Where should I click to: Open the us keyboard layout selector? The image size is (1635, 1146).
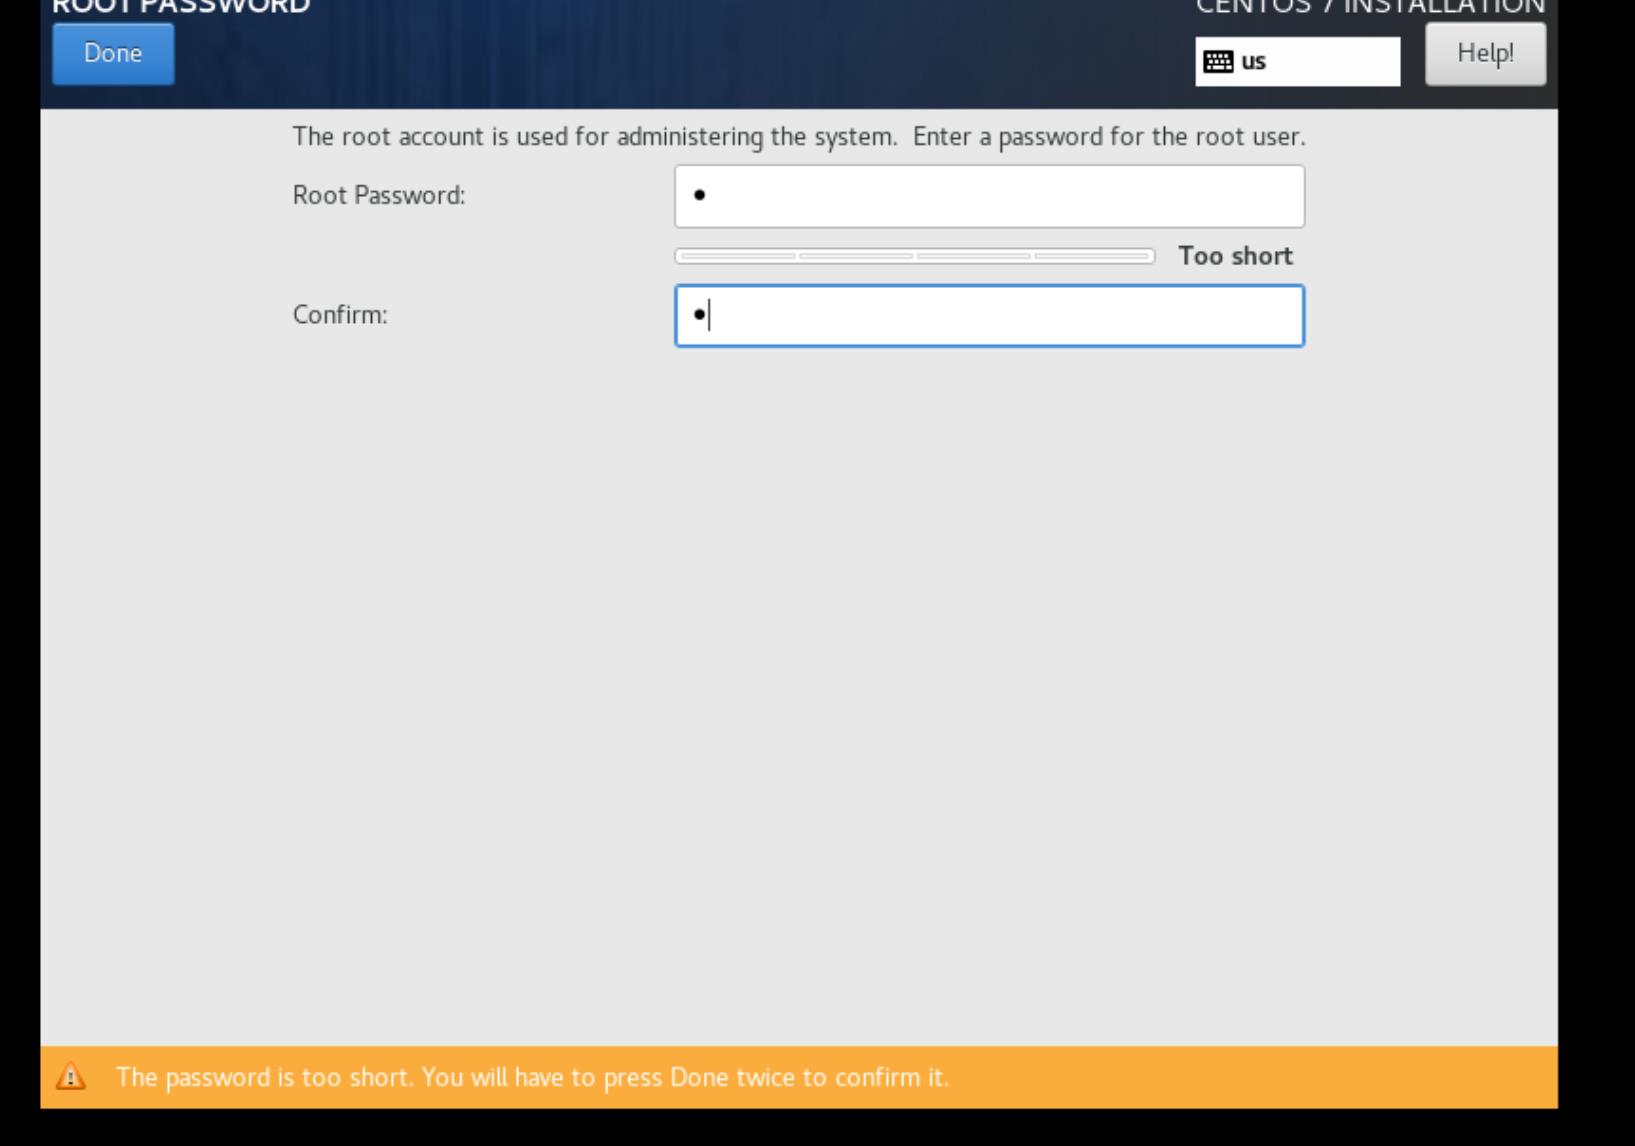tap(1298, 62)
